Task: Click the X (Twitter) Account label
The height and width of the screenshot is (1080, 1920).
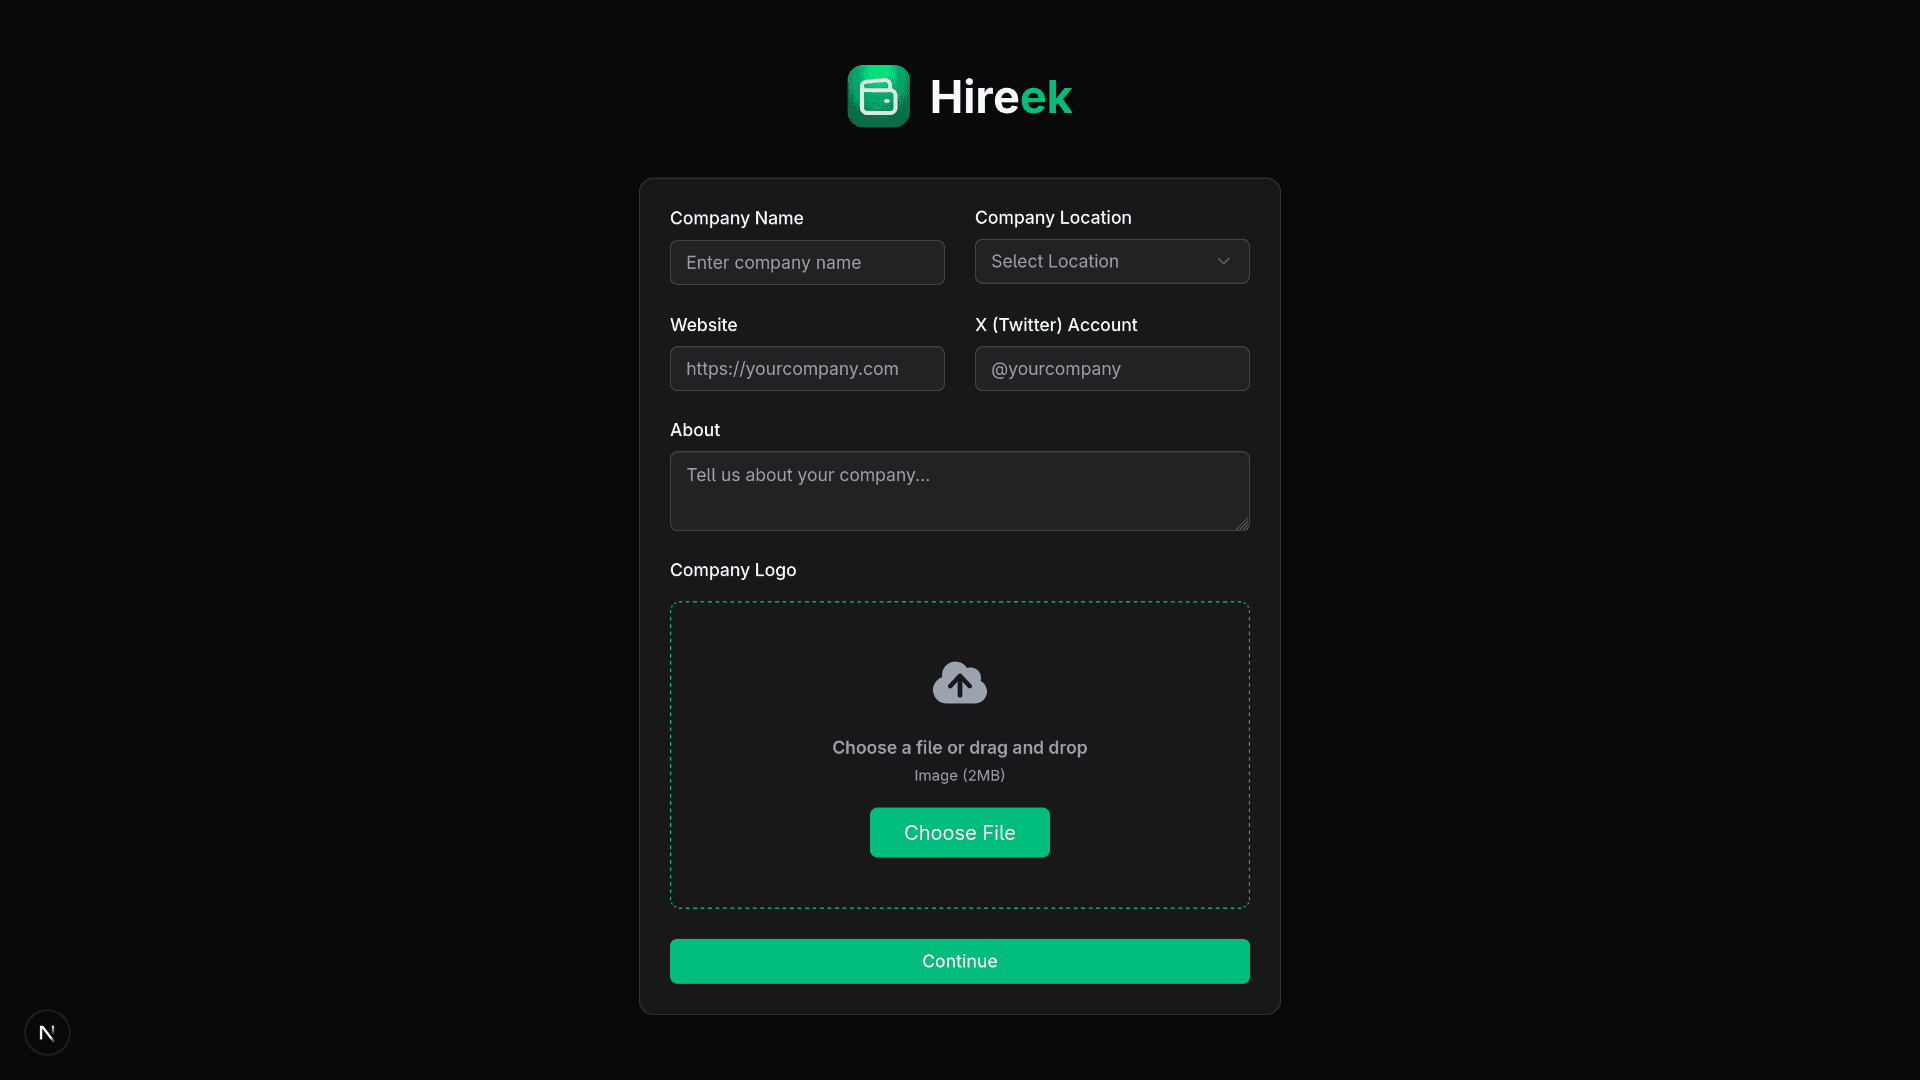Action: pyautogui.click(x=1056, y=325)
